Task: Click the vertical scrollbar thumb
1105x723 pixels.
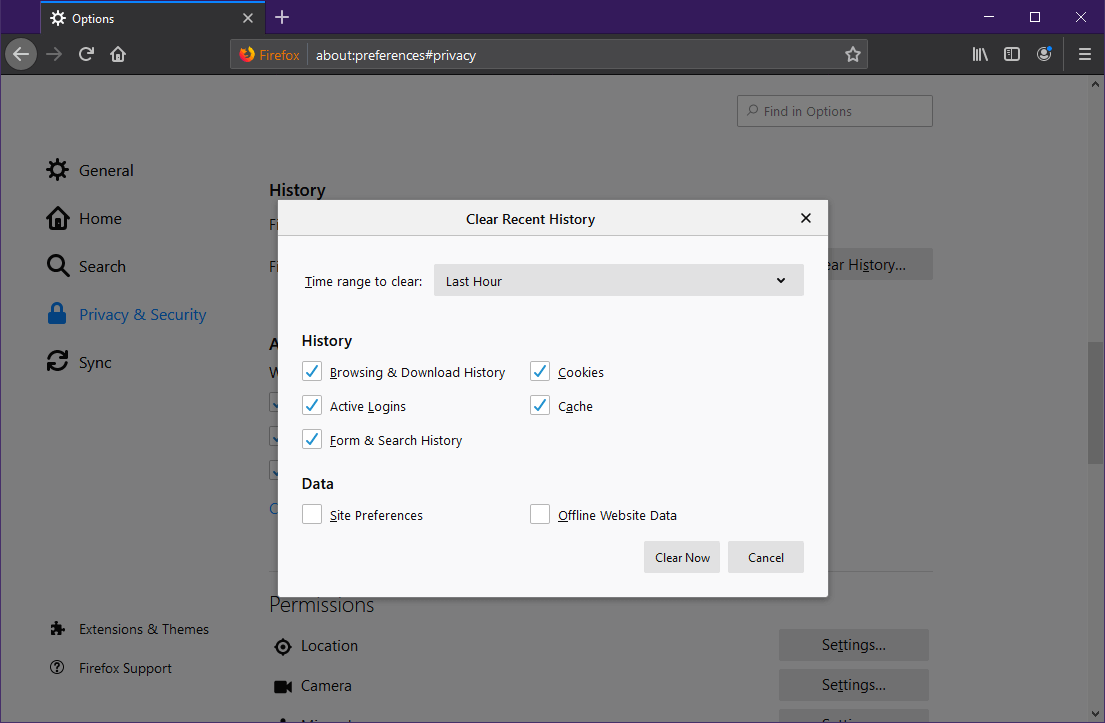Action: tap(1095, 403)
